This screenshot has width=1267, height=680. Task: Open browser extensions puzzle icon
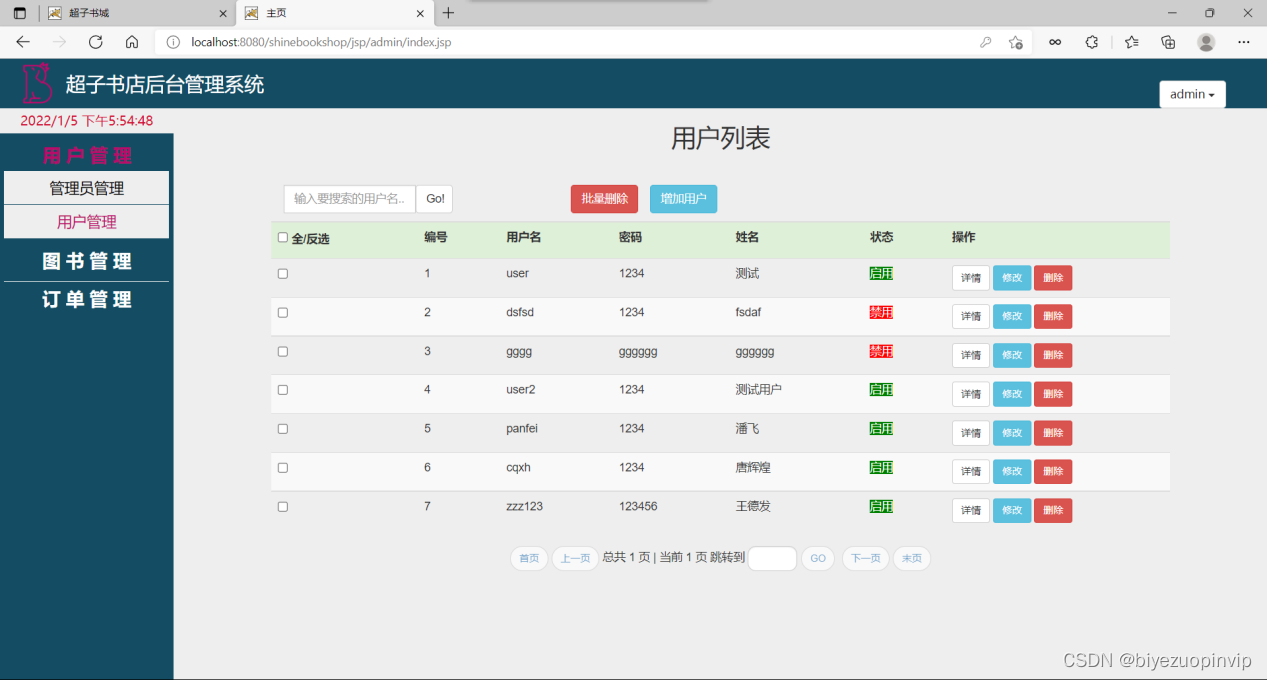[x=1092, y=42]
